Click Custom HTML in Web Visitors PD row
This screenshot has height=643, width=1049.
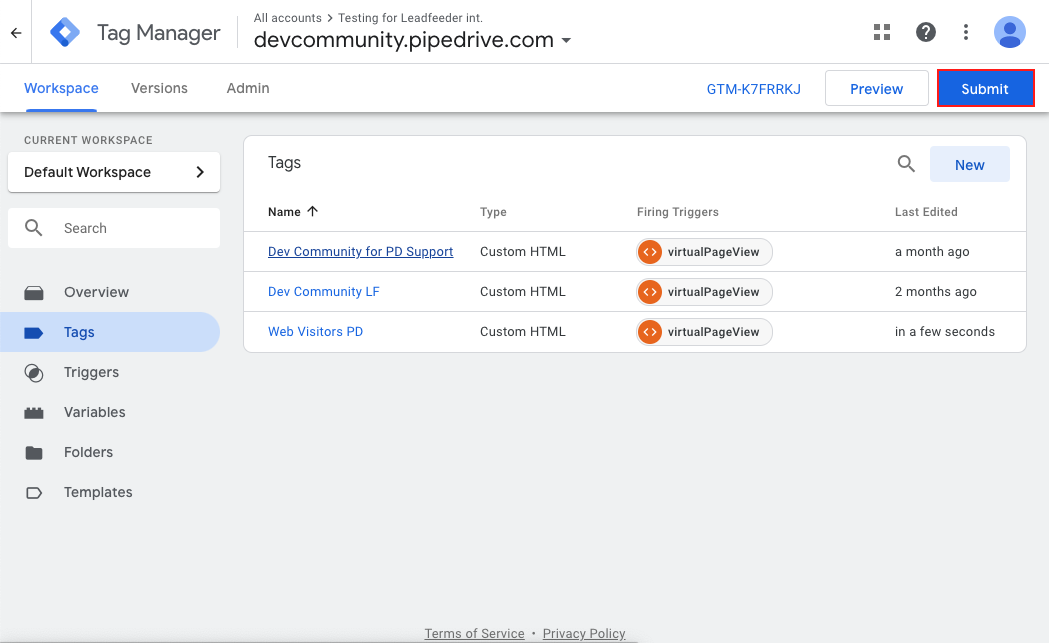pos(522,332)
